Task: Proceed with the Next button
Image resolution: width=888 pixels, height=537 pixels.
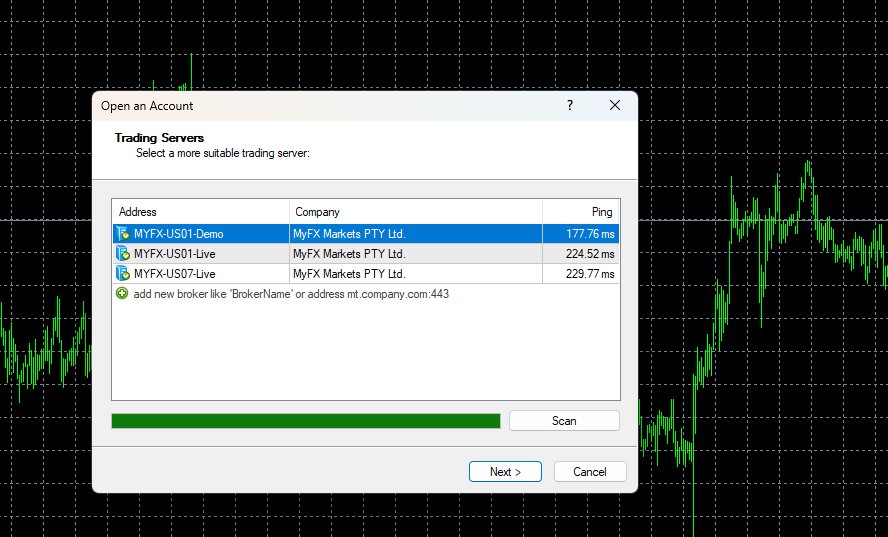Action: tap(505, 472)
